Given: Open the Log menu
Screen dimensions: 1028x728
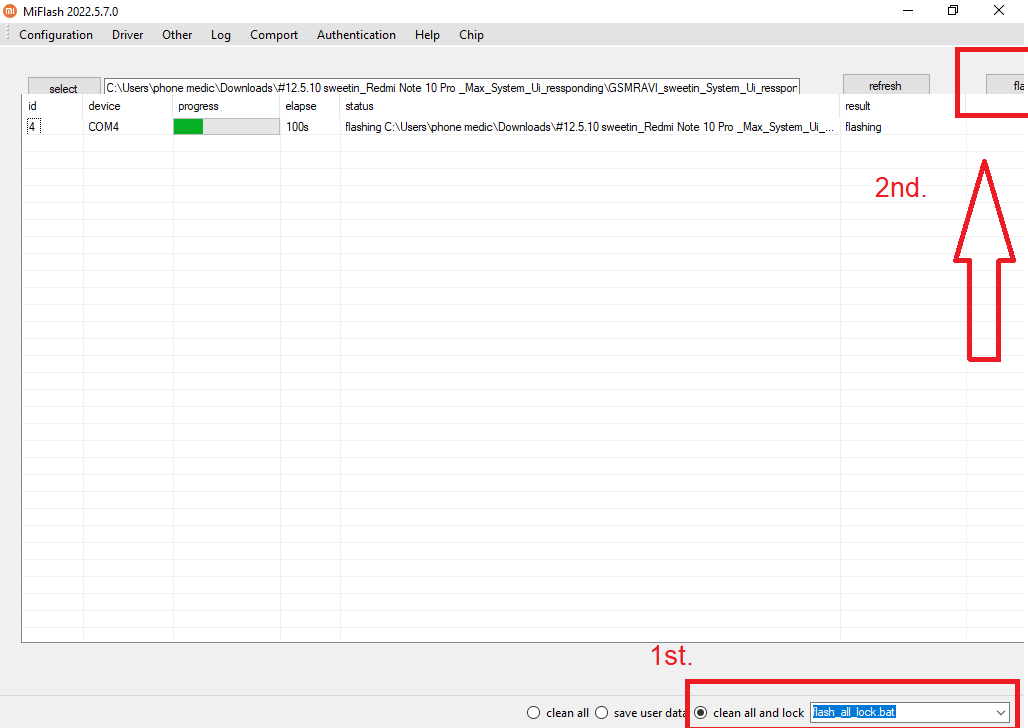Looking at the screenshot, I should point(220,35).
